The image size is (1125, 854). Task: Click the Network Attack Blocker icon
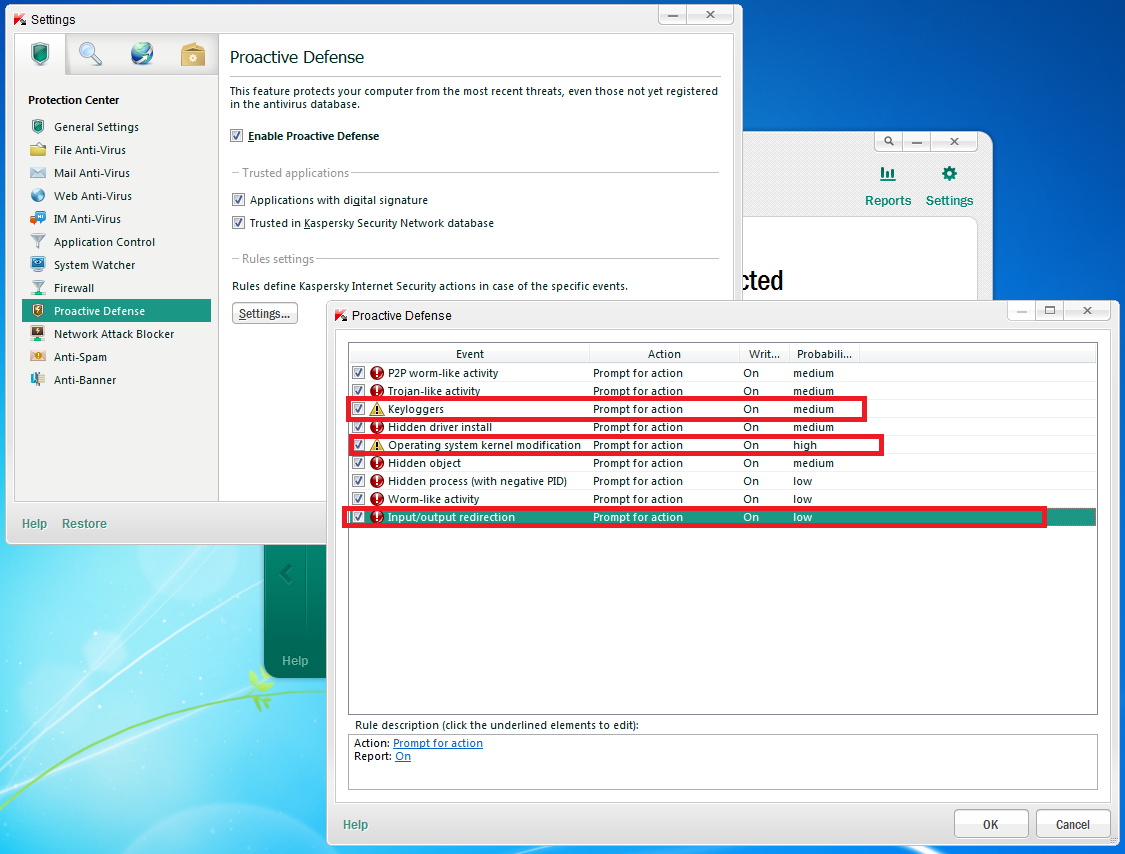coord(38,333)
